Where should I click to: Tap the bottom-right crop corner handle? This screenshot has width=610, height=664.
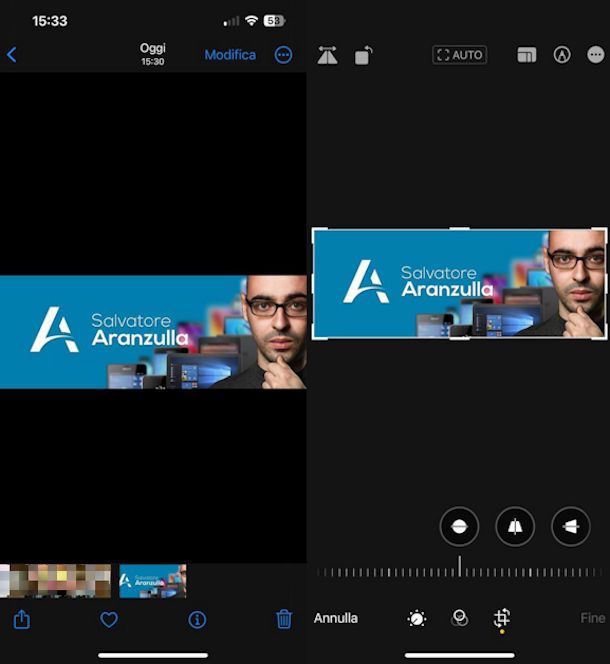click(604, 337)
